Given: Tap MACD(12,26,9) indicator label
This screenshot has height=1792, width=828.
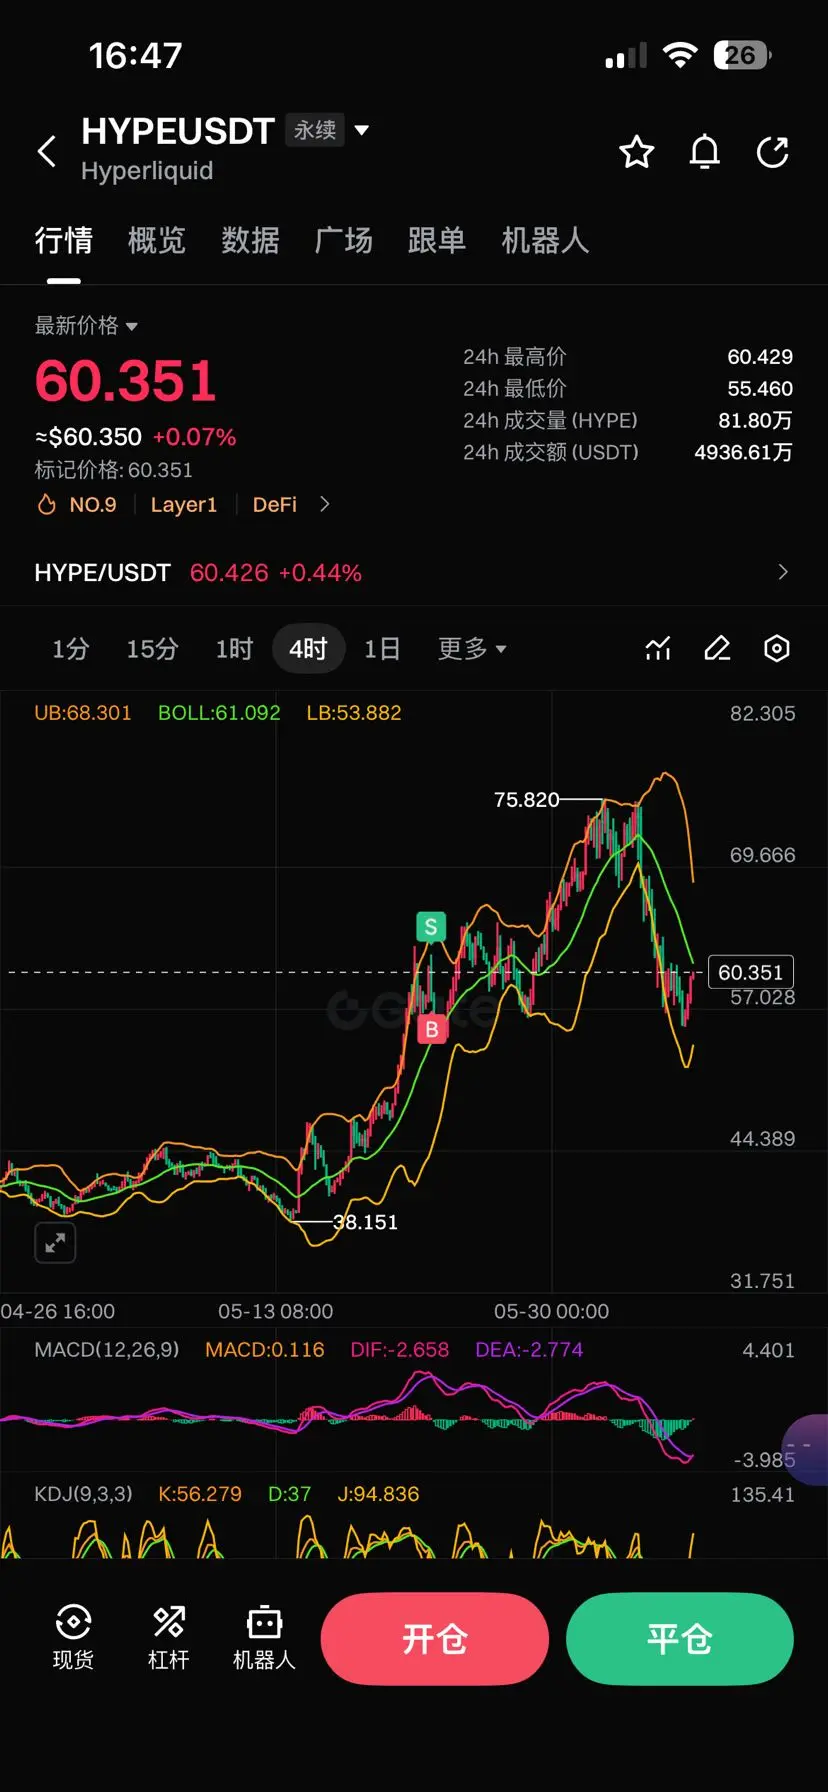Looking at the screenshot, I should tap(107, 1350).
